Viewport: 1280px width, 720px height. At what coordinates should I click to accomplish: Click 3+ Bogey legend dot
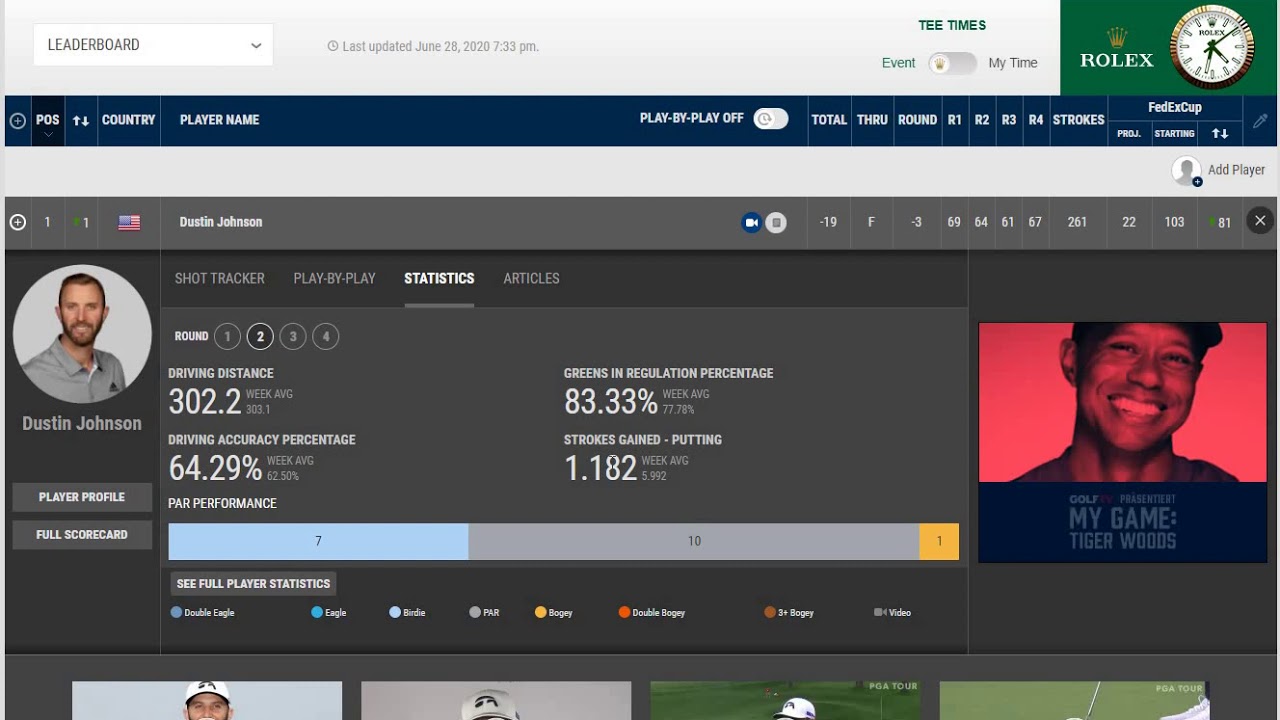[770, 612]
